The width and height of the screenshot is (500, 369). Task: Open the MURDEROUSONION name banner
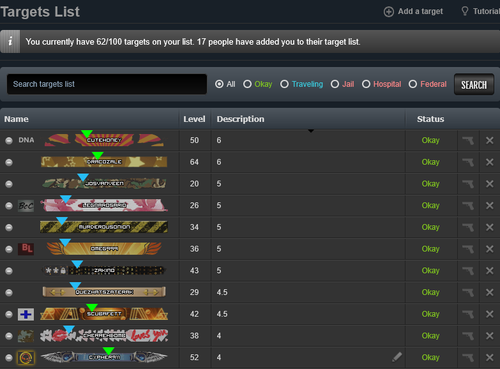104,227
